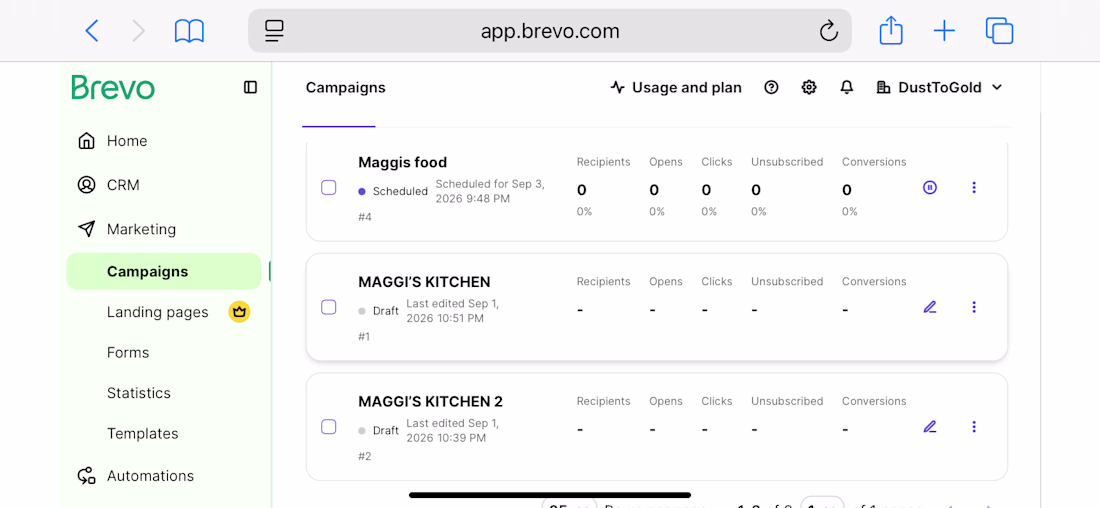This screenshot has width=1100, height=508.
Task: Click the CRM person icon
Action: coord(86,185)
